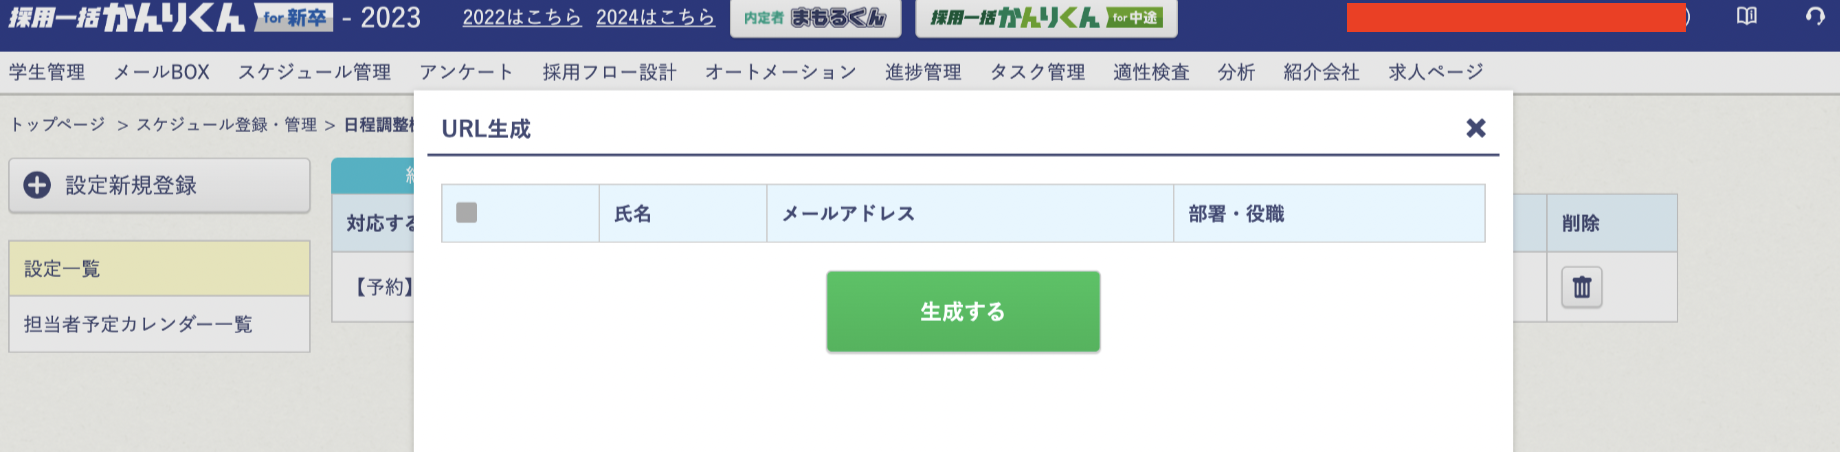The image size is (1840, 452).
Task: Open the メールBOX menu
Action: click(161, 72)
